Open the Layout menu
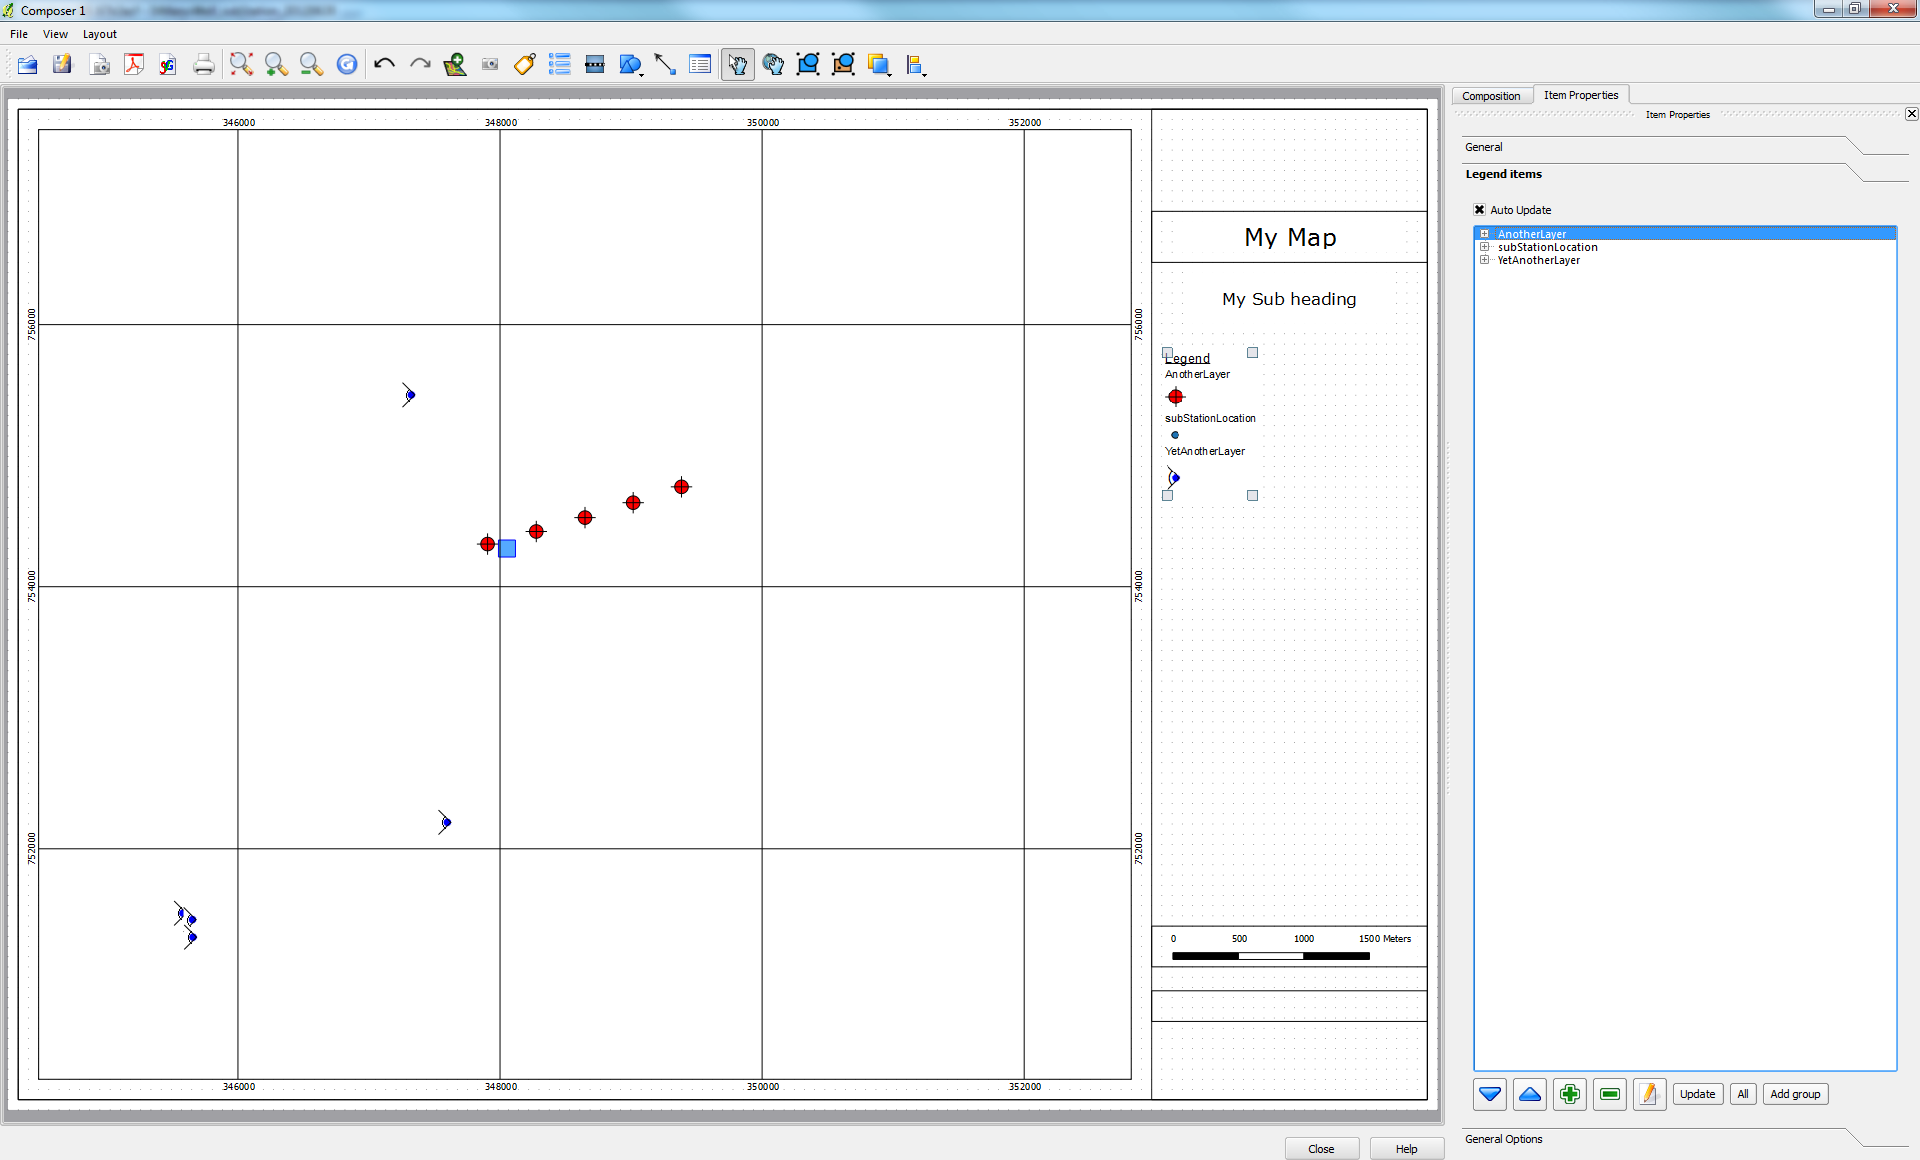Image resolution: width=1920 pixels, height=1160 pixels. point(100,34)
